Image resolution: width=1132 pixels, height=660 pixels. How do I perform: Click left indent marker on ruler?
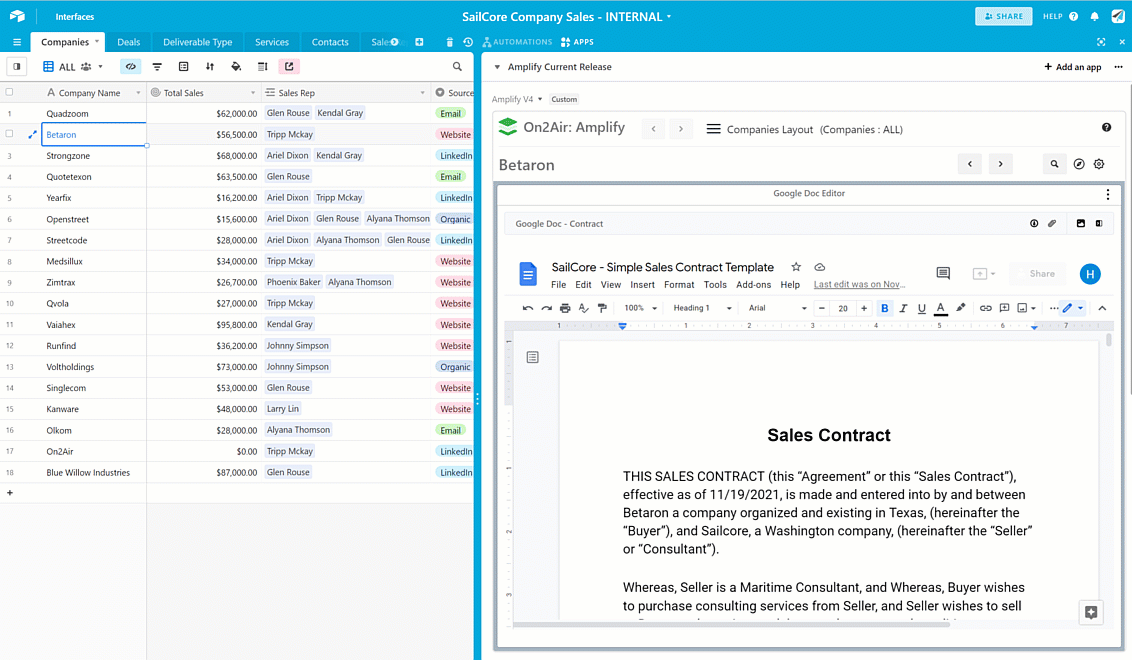[x=622, y=327]
